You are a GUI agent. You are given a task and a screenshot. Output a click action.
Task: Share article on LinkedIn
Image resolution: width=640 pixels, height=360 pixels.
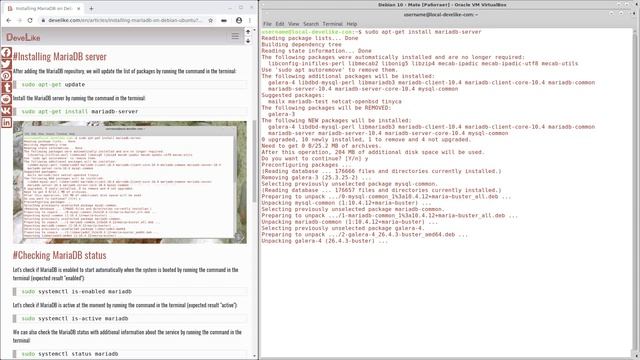[6, 122]
